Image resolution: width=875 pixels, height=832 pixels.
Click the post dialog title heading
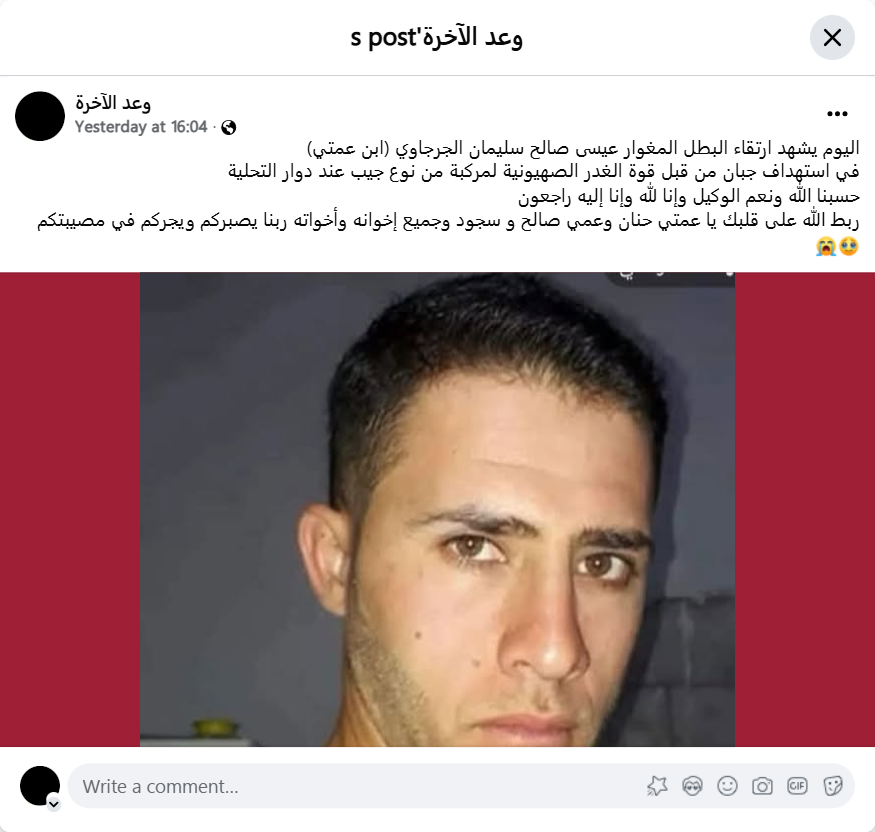point(436,37)
